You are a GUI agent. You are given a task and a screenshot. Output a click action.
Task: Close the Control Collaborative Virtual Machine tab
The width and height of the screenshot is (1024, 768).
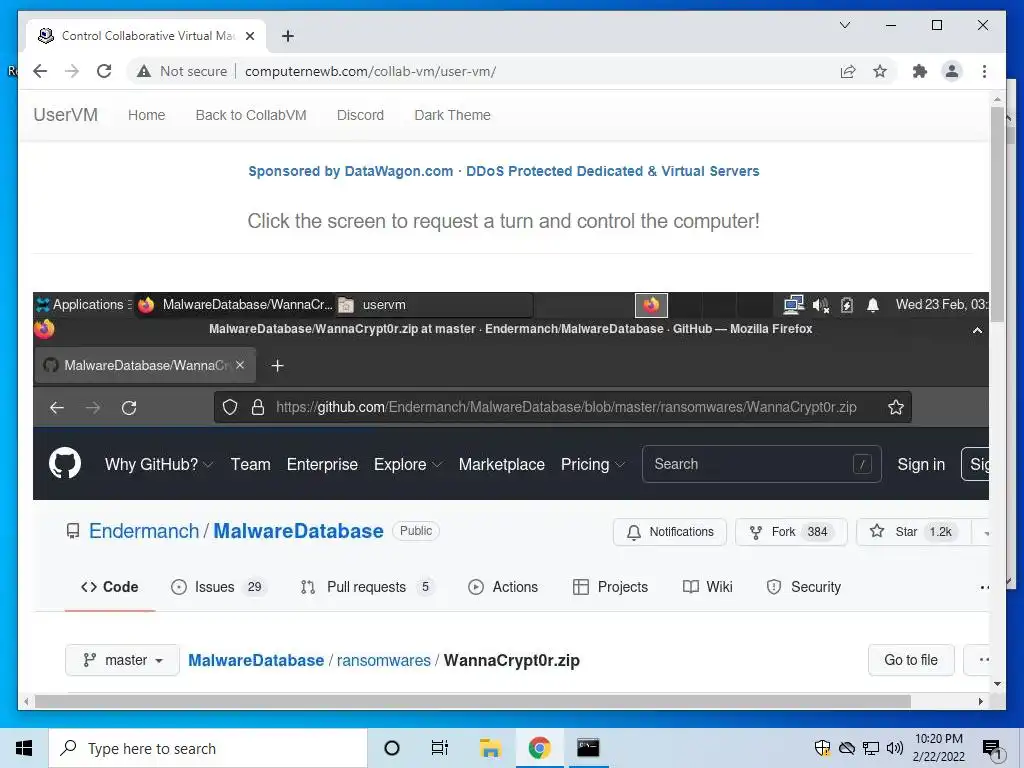click(249, 36)
